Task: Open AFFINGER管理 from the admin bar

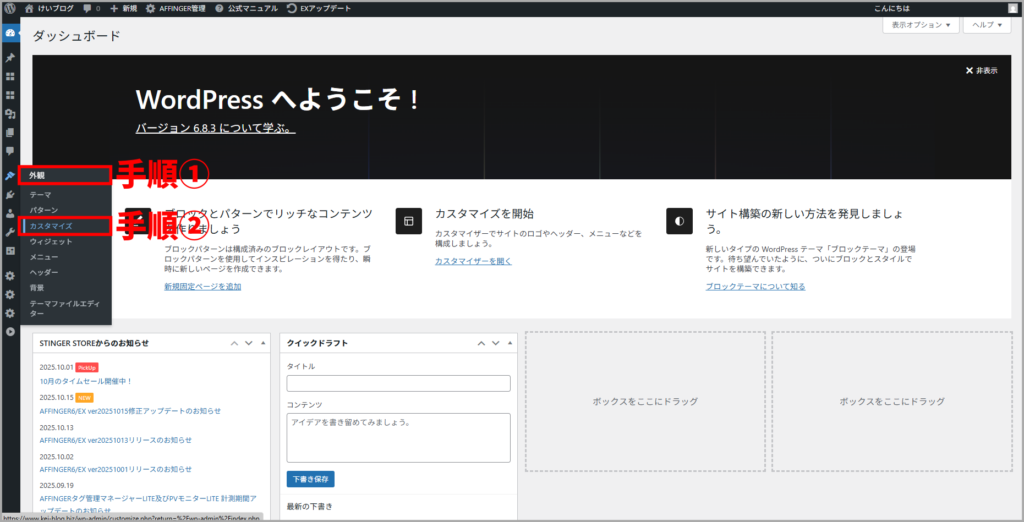Action: (x=176, y=8)
